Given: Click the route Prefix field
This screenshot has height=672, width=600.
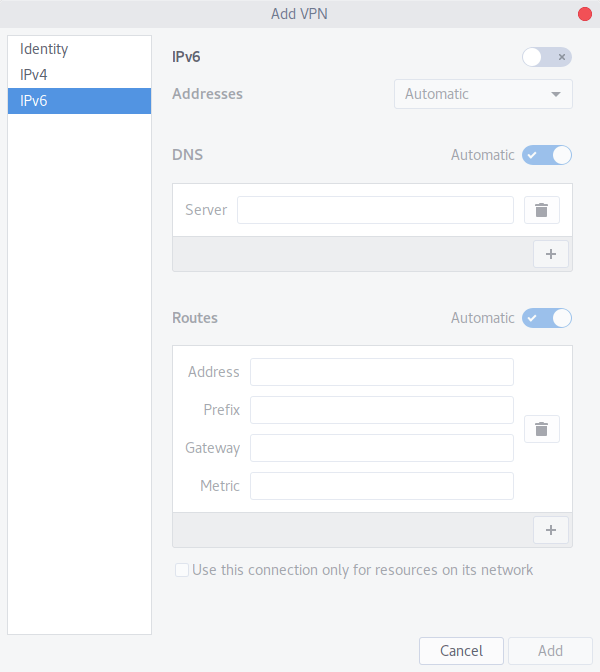Looking at the screenshot, I should [x=381, y=410].
